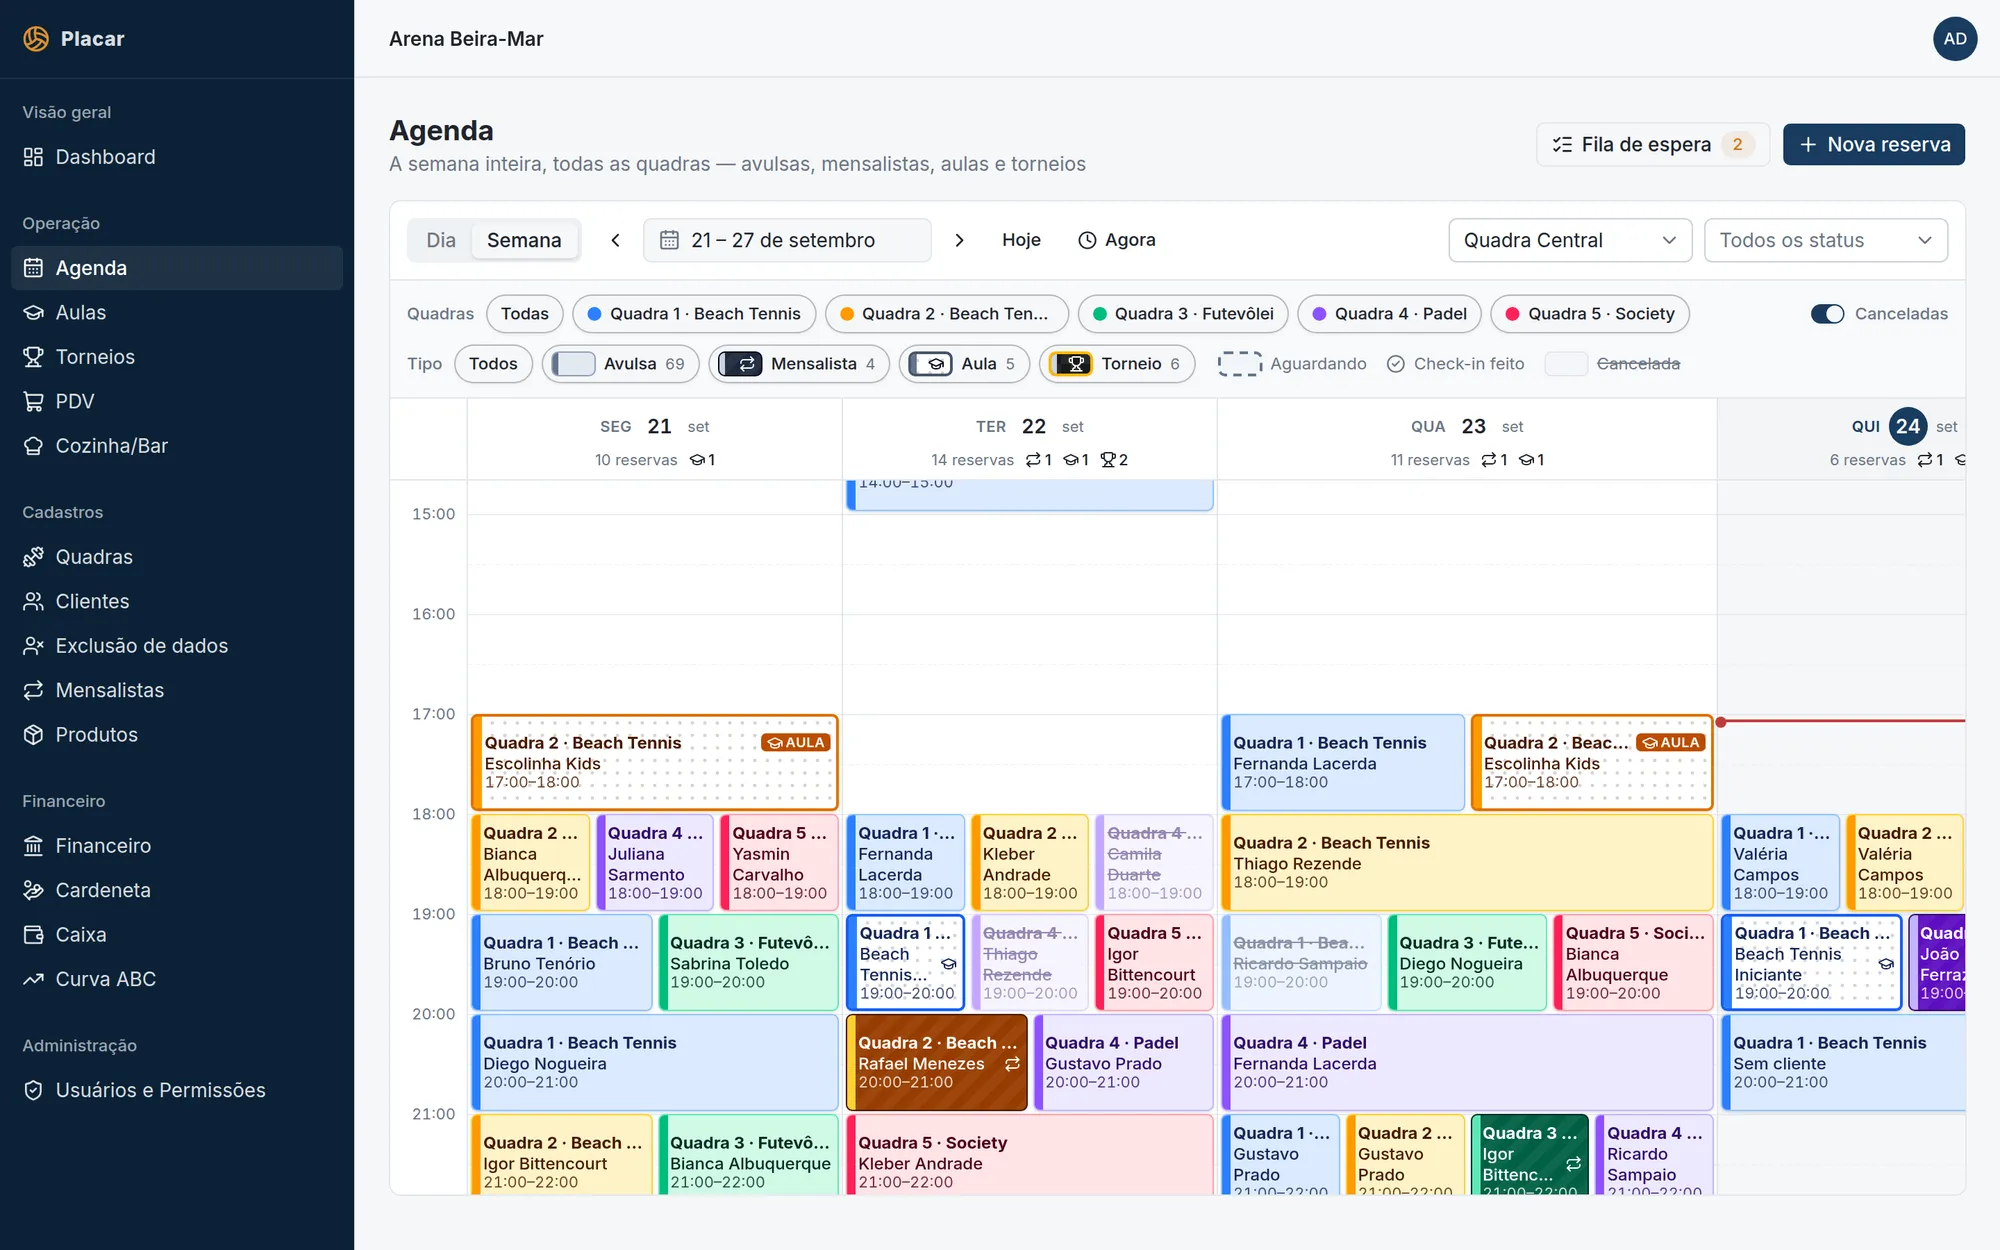Toggle the Canceladas switch
The height and width of the screenshot is (1250, 2000).
tap(1827, 314)
